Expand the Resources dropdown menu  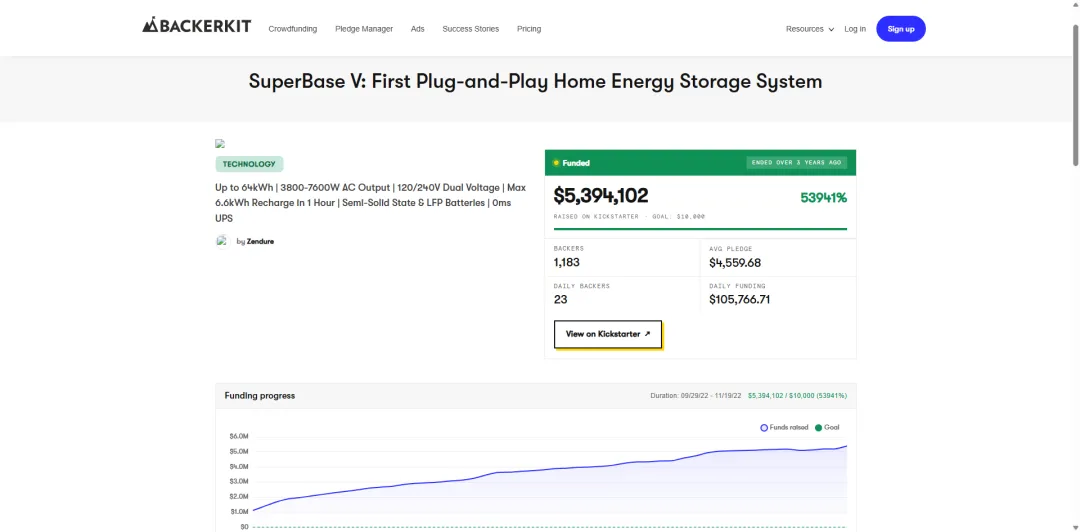[x=810, y=29]
